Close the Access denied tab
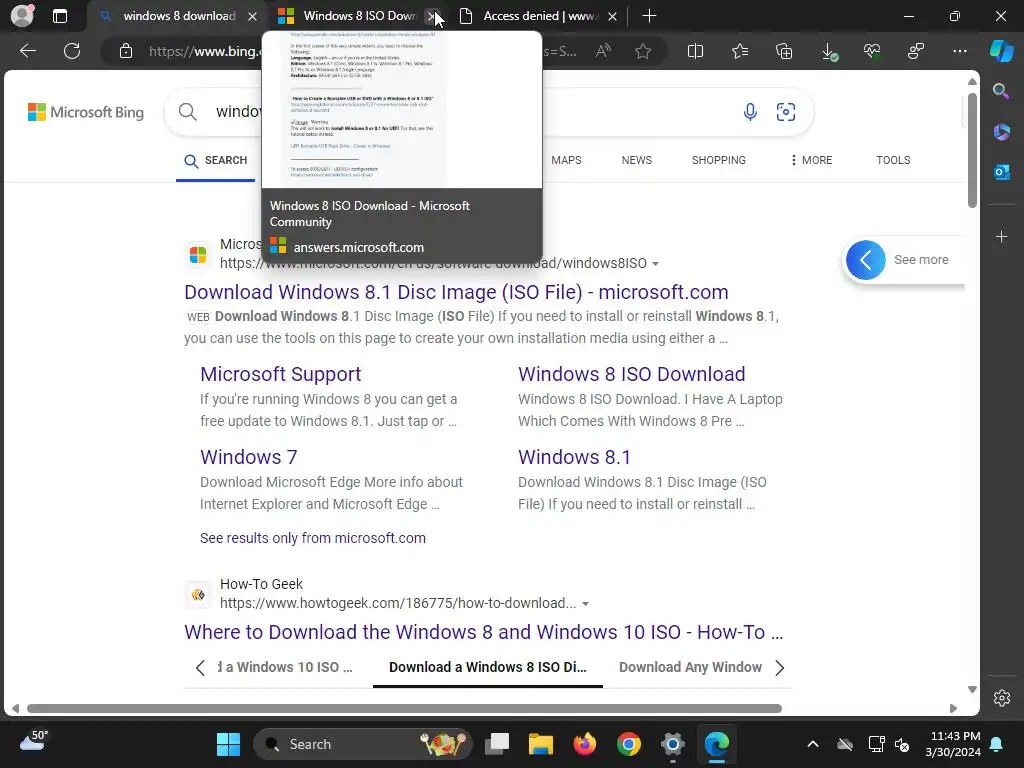The height and width of the screenshot is (768, 1024). 612,16
